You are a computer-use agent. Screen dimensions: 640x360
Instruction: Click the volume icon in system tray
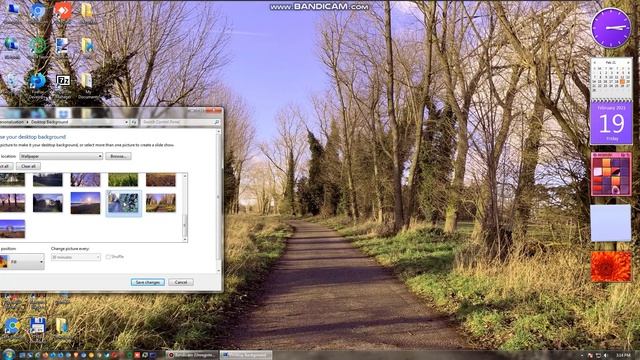pyautogui.click(x=606, y=356)
